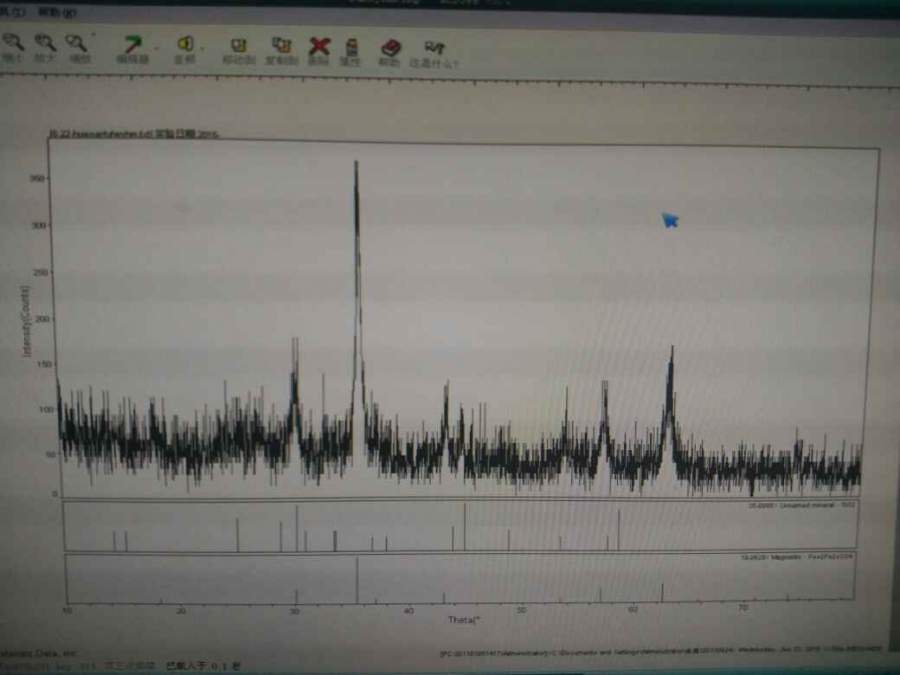Click the Copy To toolbar icon
Screen dimensions: 900x675
[x=281, y=45]
